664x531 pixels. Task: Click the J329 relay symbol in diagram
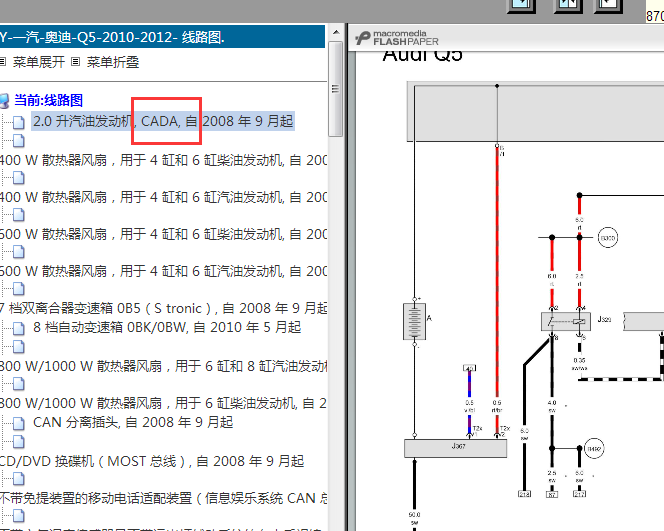566,321
